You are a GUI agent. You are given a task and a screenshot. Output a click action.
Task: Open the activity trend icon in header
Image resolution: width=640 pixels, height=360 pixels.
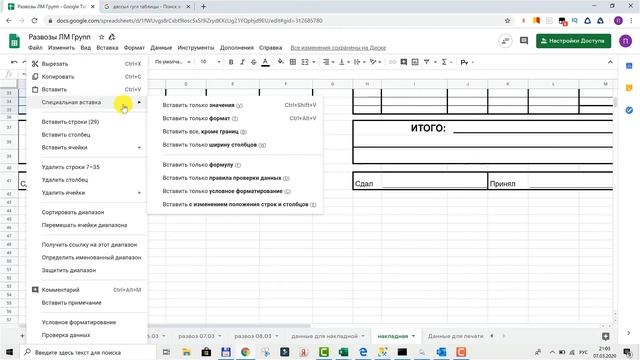click(x=505, y=40)
